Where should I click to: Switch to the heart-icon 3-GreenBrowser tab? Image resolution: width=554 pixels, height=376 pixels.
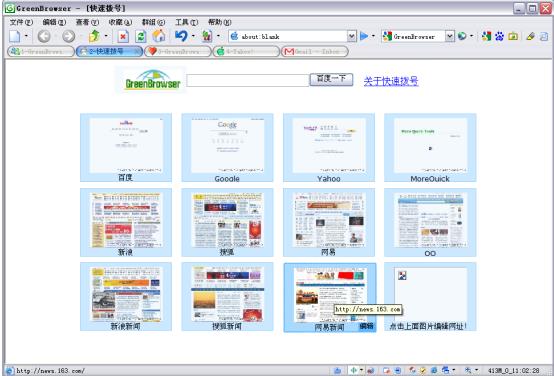tap(178, 52)
